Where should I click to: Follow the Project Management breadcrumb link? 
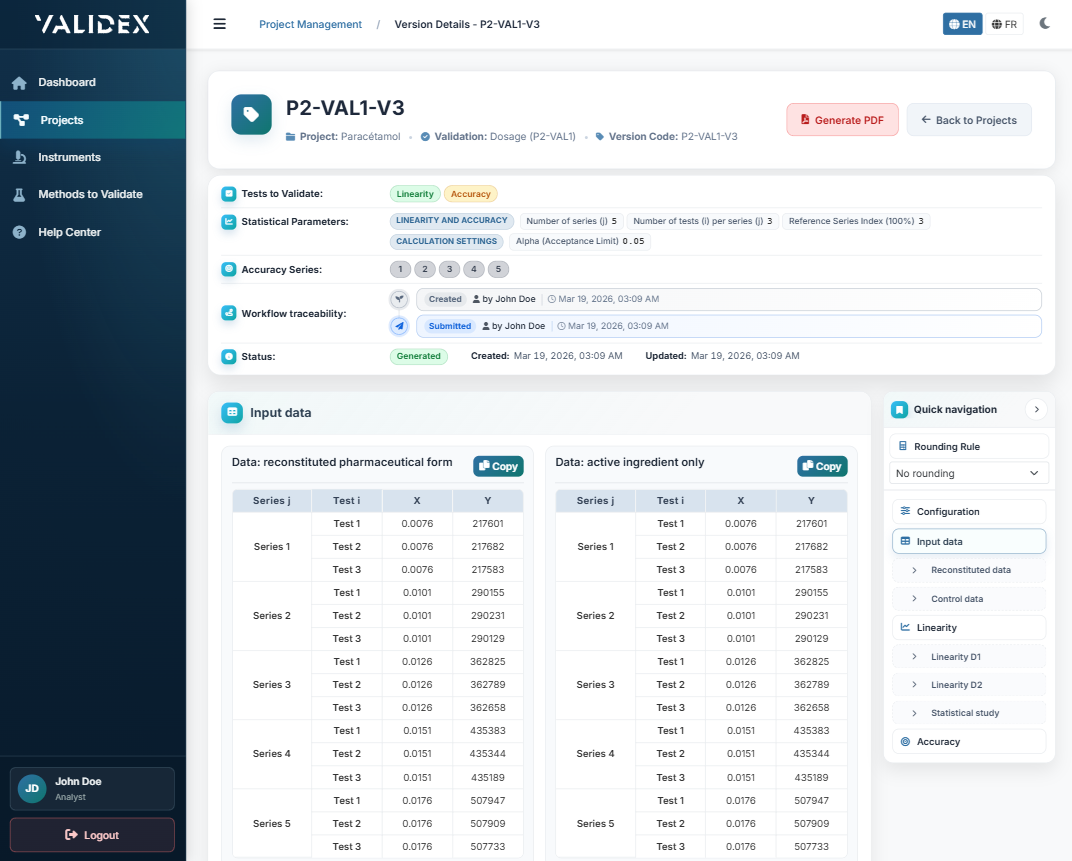coord(310,24)
